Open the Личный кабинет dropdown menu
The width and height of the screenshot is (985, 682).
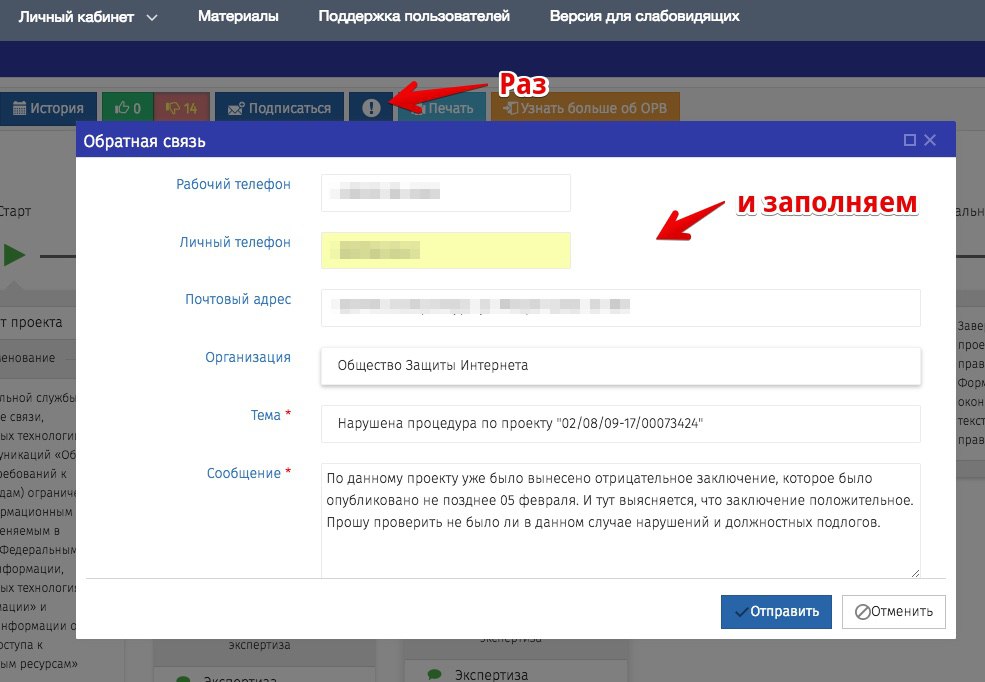(x=87, y=17)
